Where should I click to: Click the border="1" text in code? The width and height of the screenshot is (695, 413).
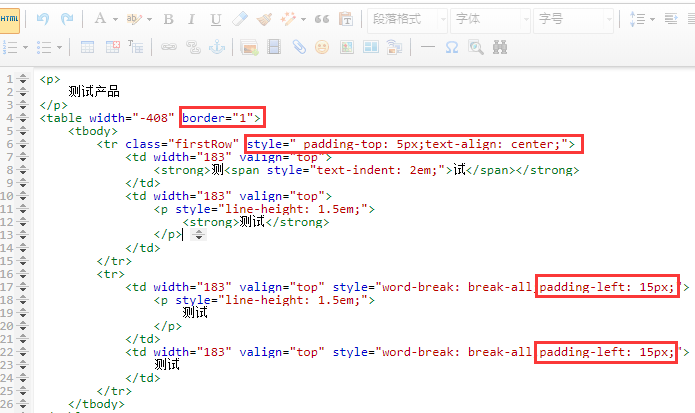pos(223,118)
